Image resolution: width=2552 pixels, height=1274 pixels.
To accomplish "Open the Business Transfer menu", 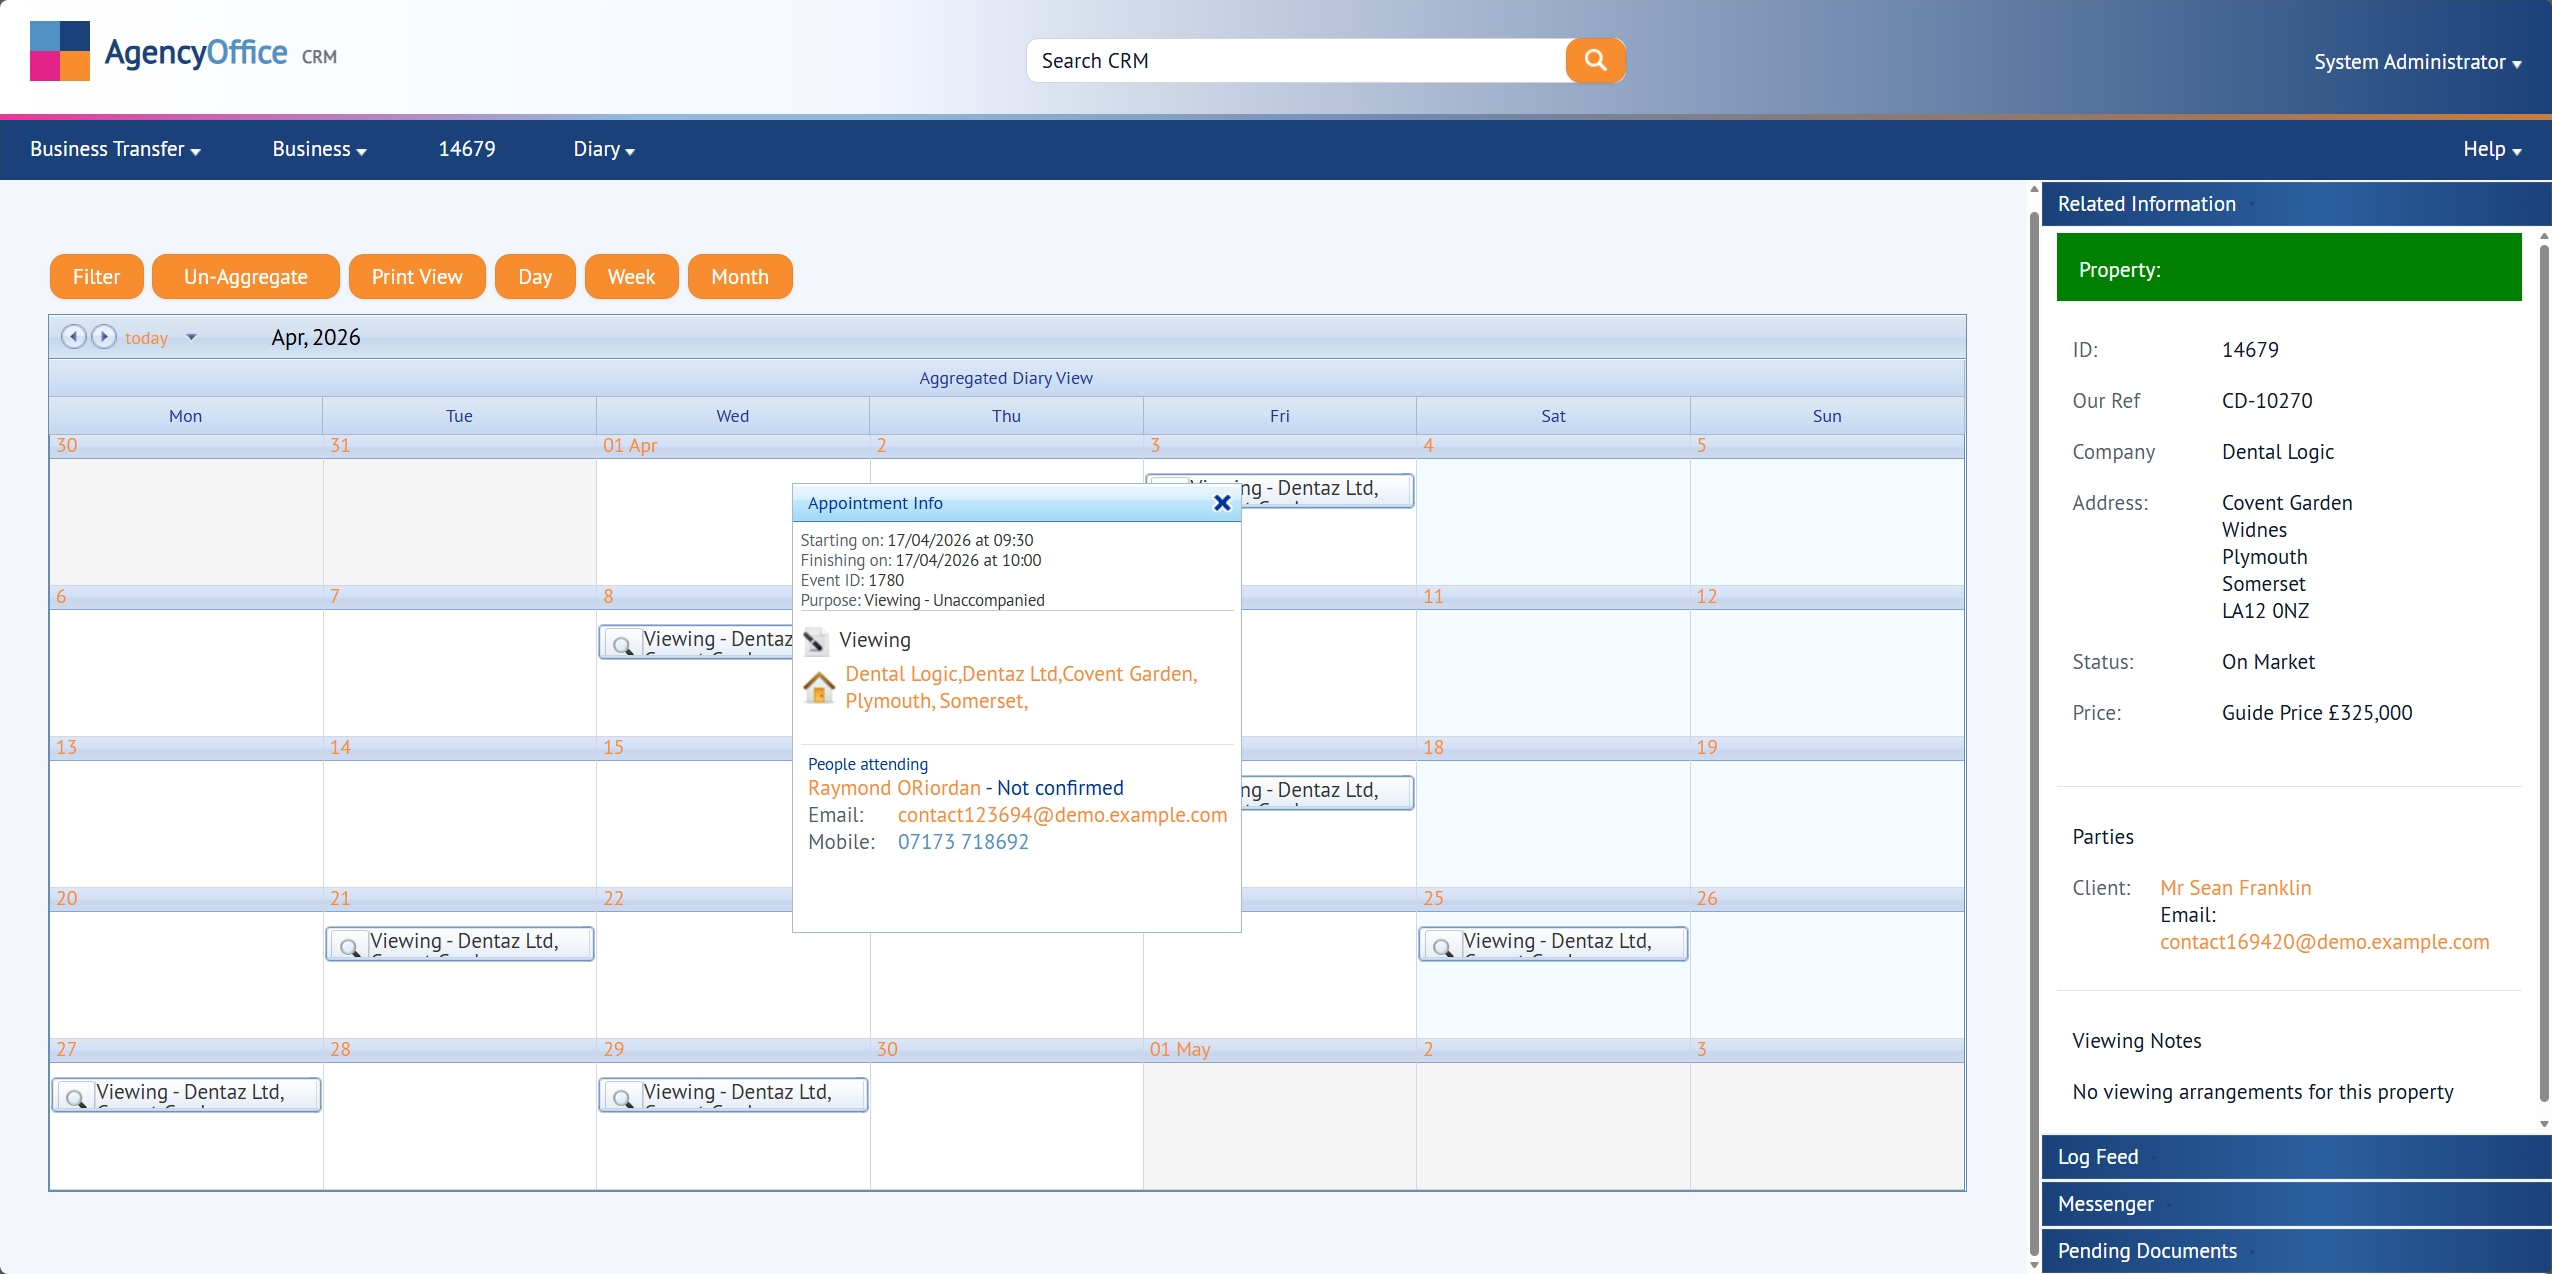I will 113,148.
